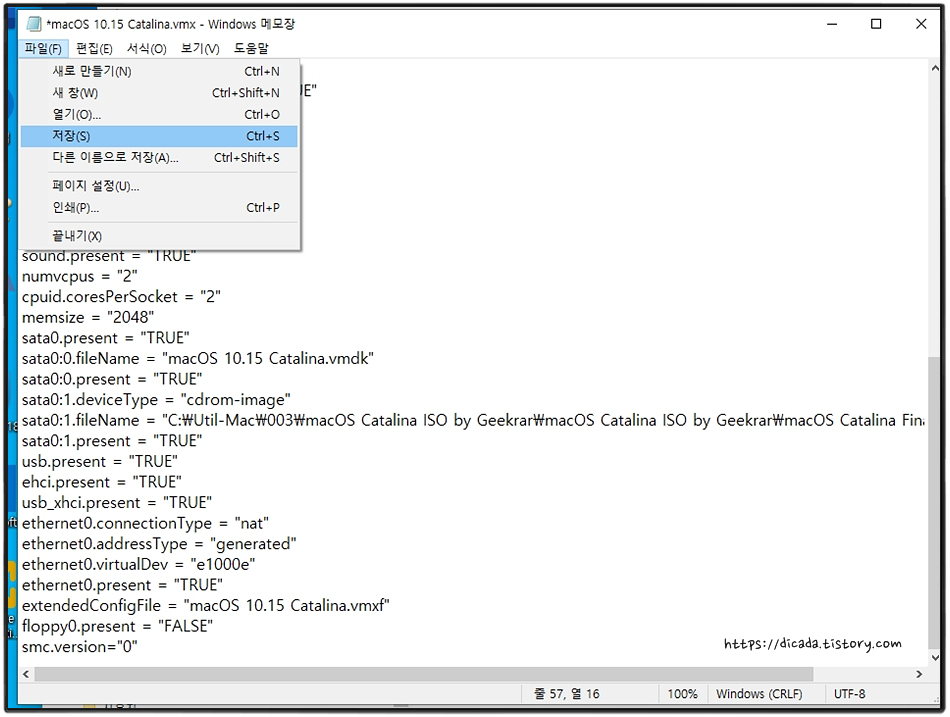Click line sound.present = "TRUE"
Viewport: 950px width, 717px height.
(109, 256)
